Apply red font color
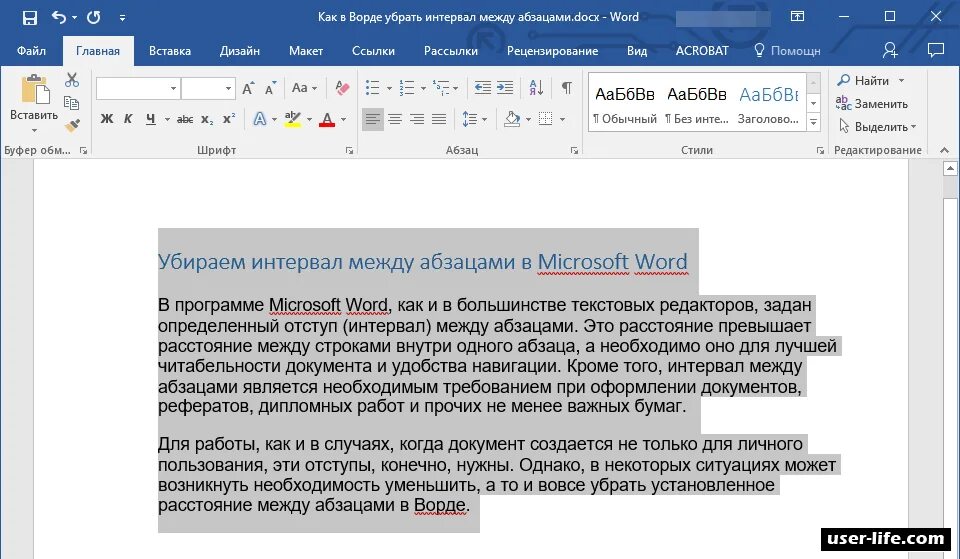960x559 pixels. click(327, 119)
